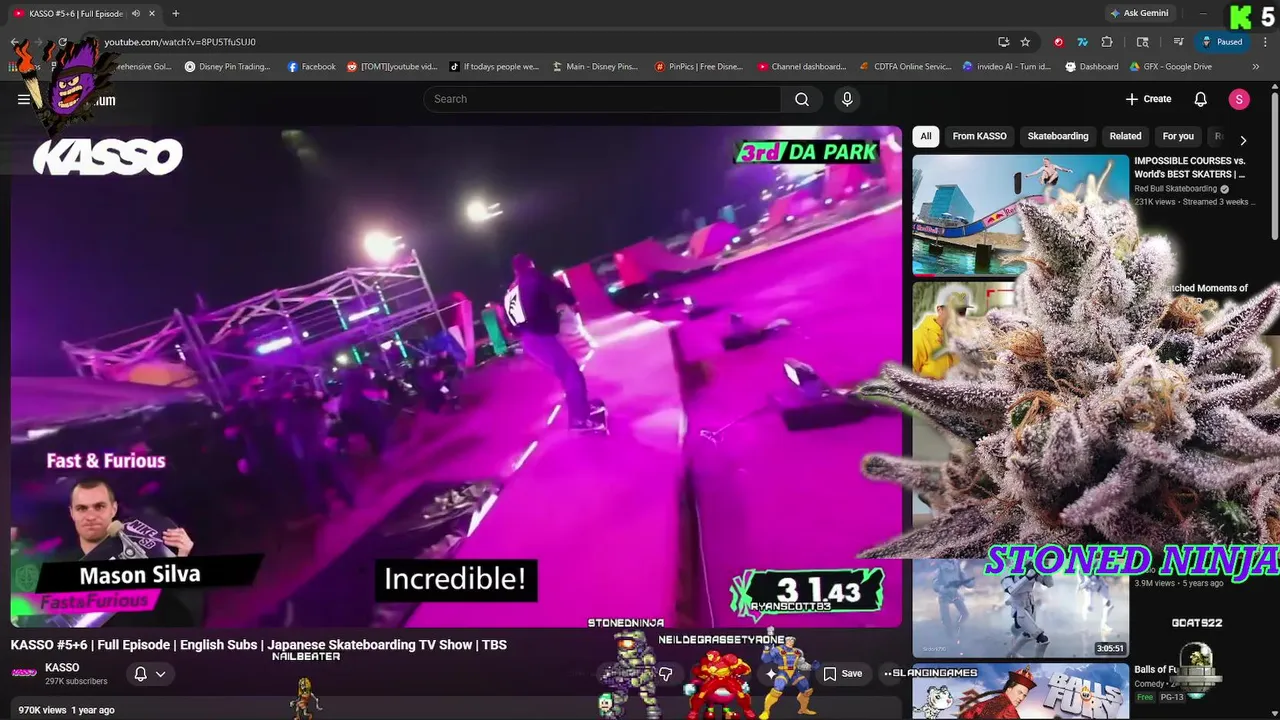1280x720 pixels.
Task: Open the Dashboard bookmark
Action: tap(1092, 67)
